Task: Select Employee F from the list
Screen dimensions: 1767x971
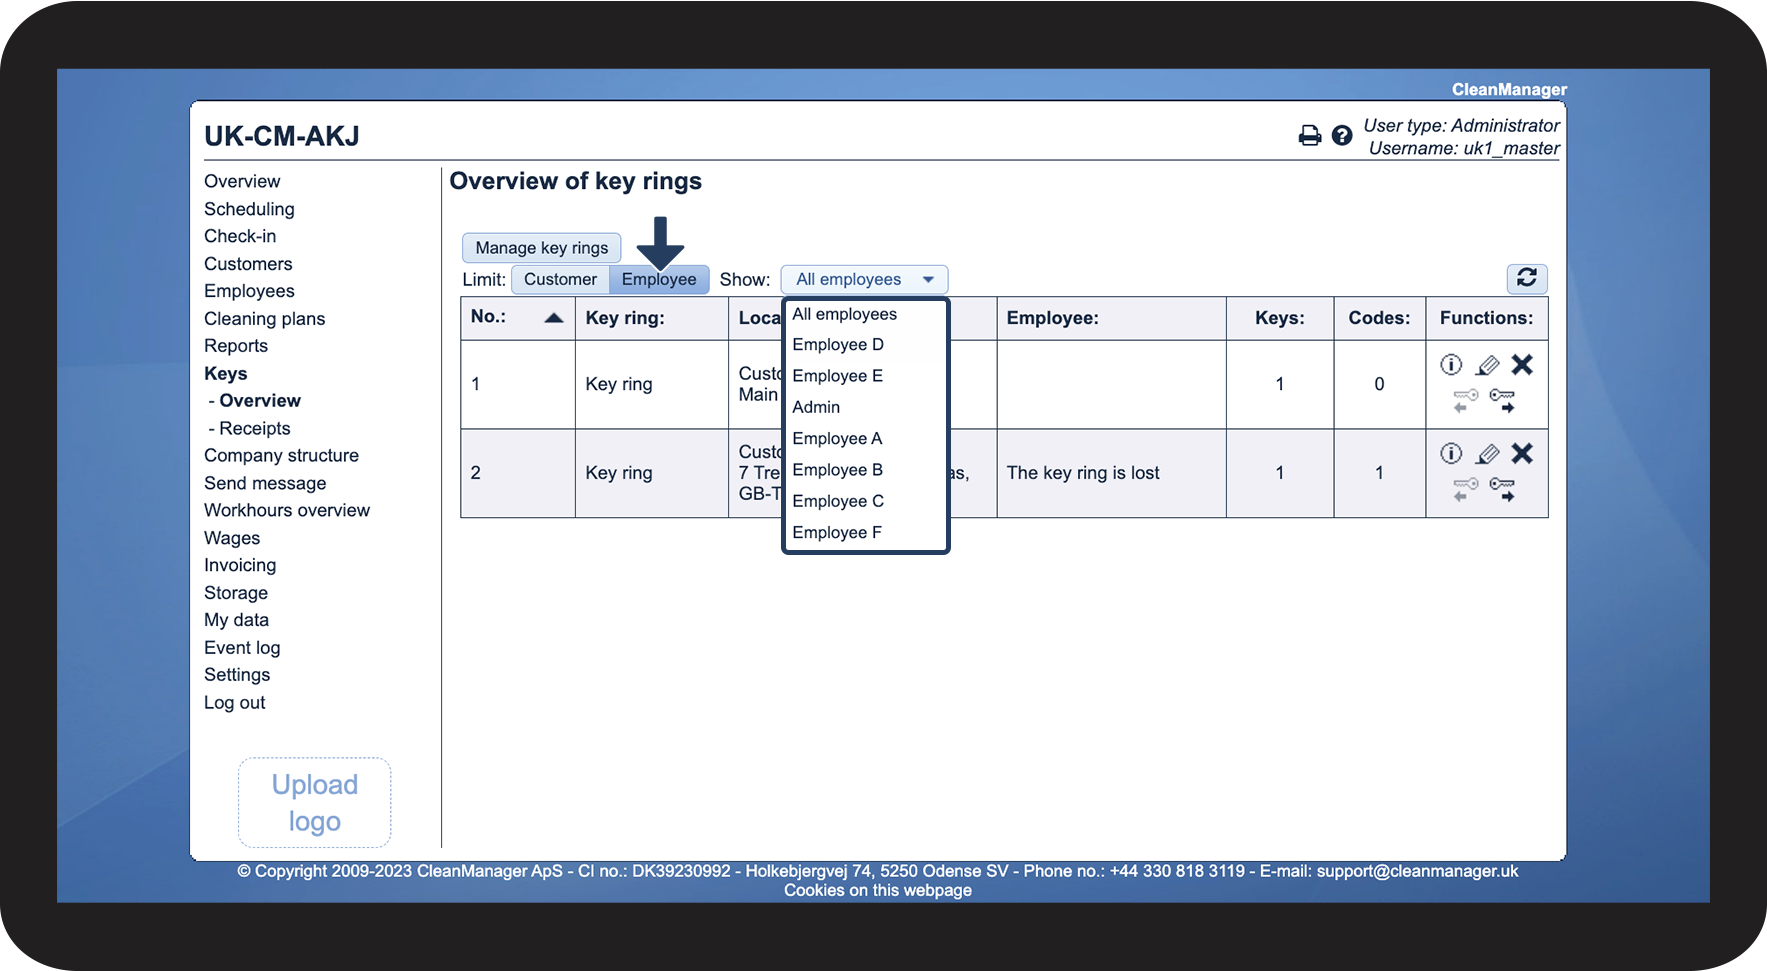Action: click(x=837, y=533)
